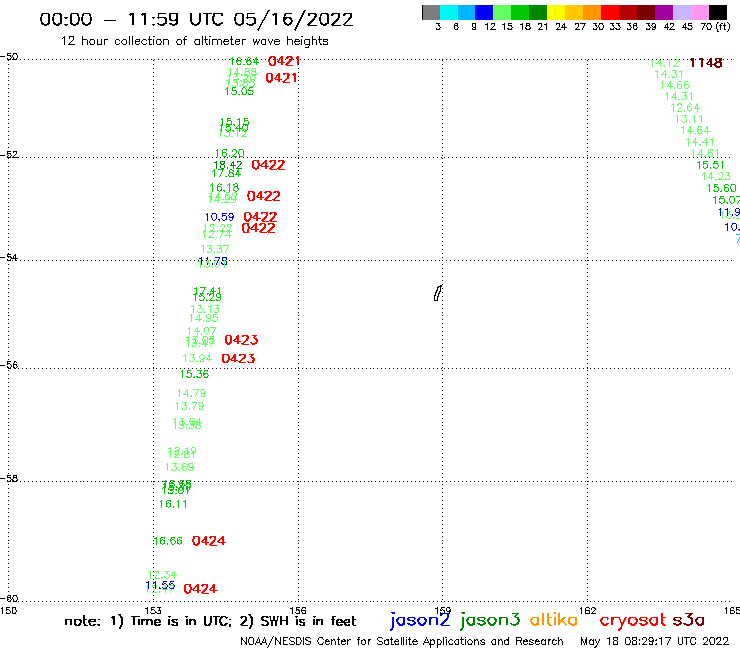Image resolution: width=740 pixels, height=650 pixels.
Task: Click the wave height value 12.64
Action: pos(685,108)
